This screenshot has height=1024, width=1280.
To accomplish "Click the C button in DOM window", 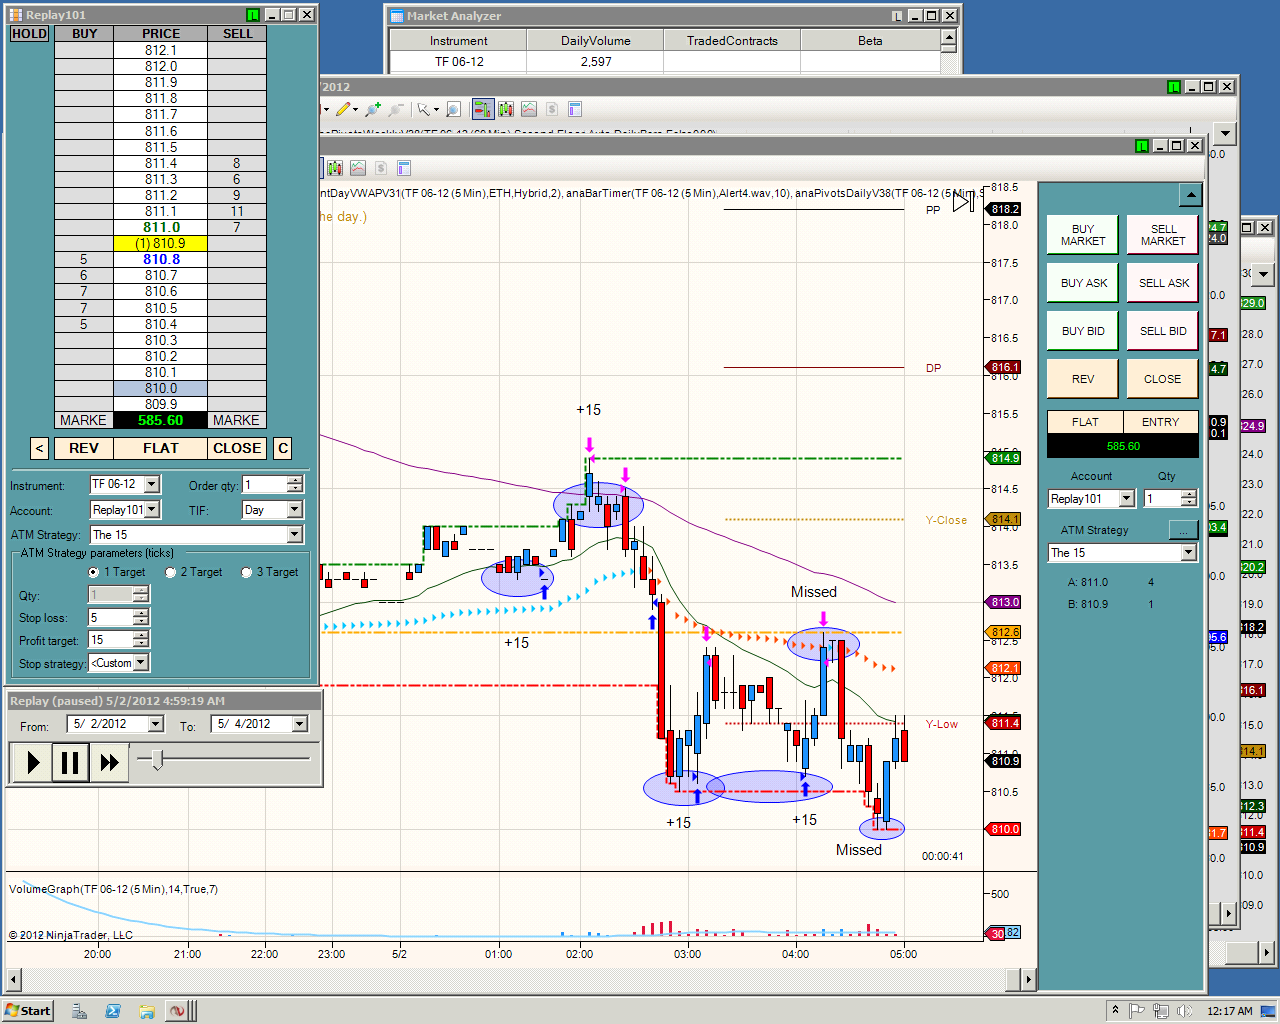I will (283, 448).
